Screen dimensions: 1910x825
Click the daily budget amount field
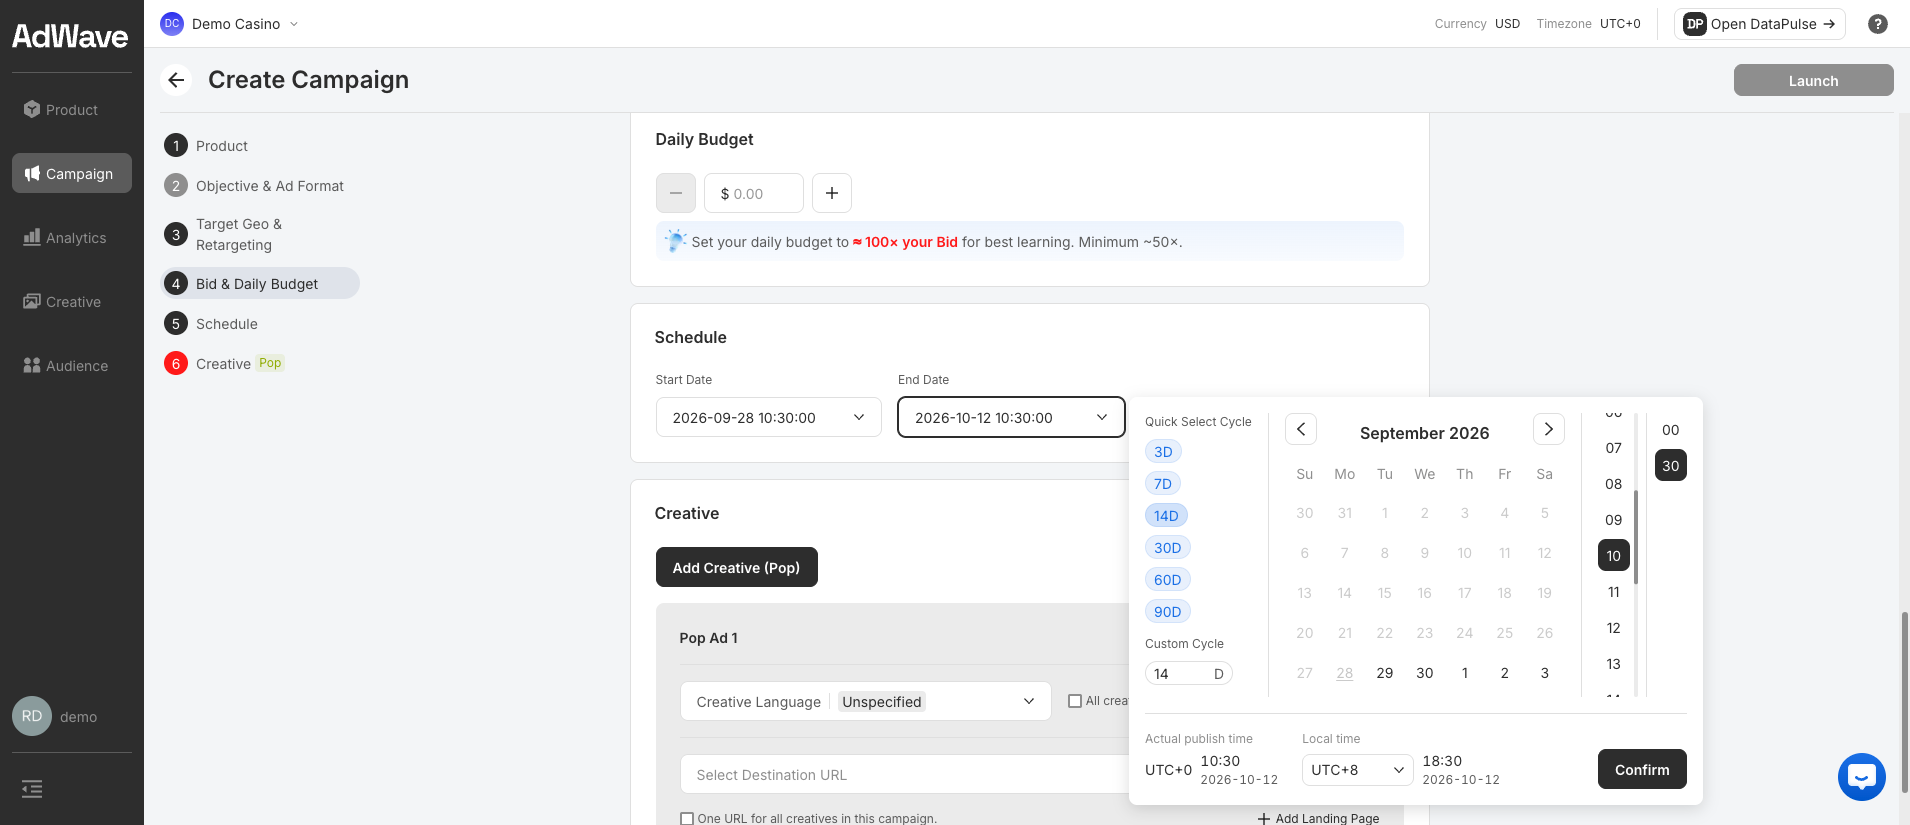(x=754, y=193)
